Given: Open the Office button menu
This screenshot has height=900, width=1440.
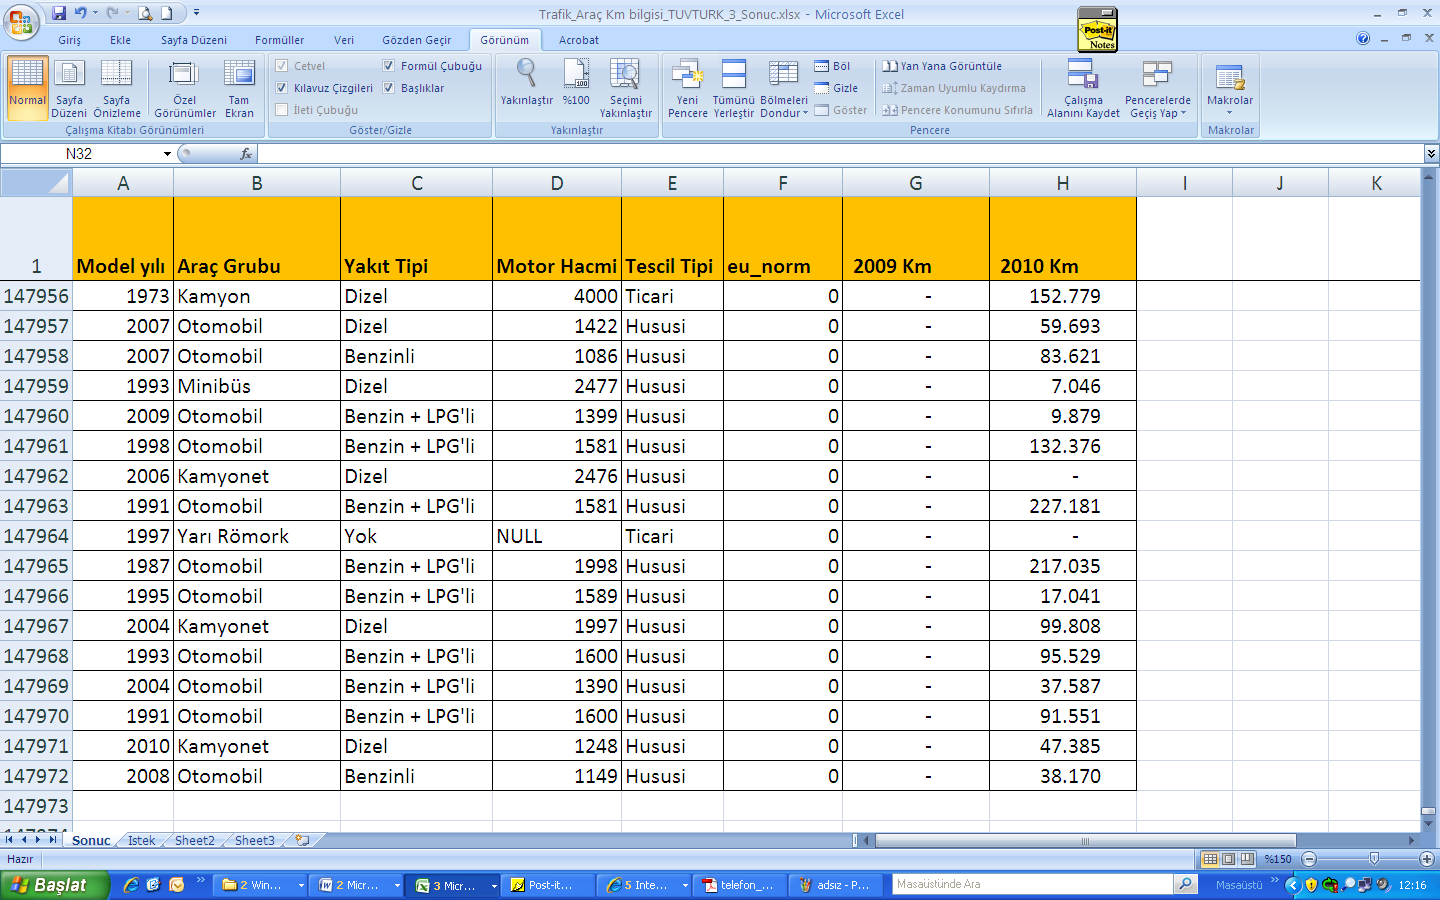Looking at the screenshot, I should [20, 21].
